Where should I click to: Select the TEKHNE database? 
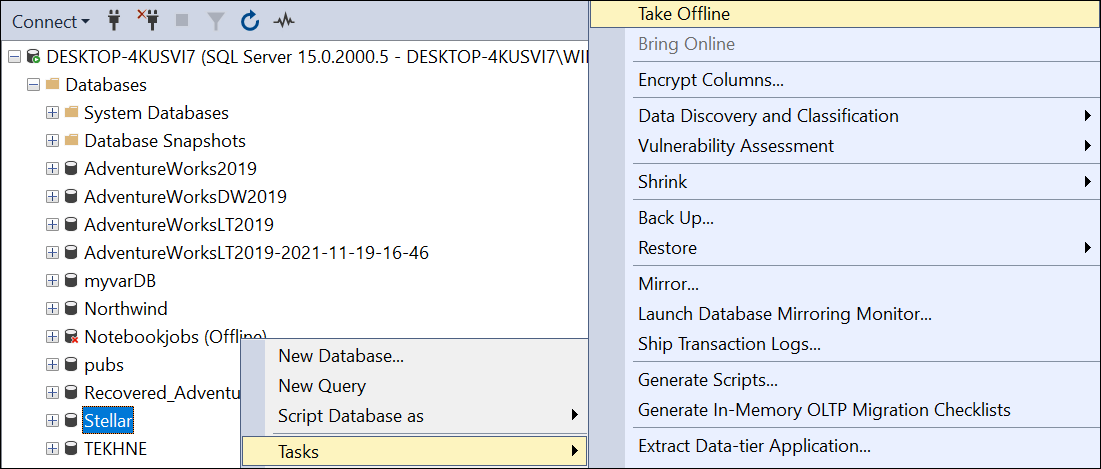tap(115, 449)
